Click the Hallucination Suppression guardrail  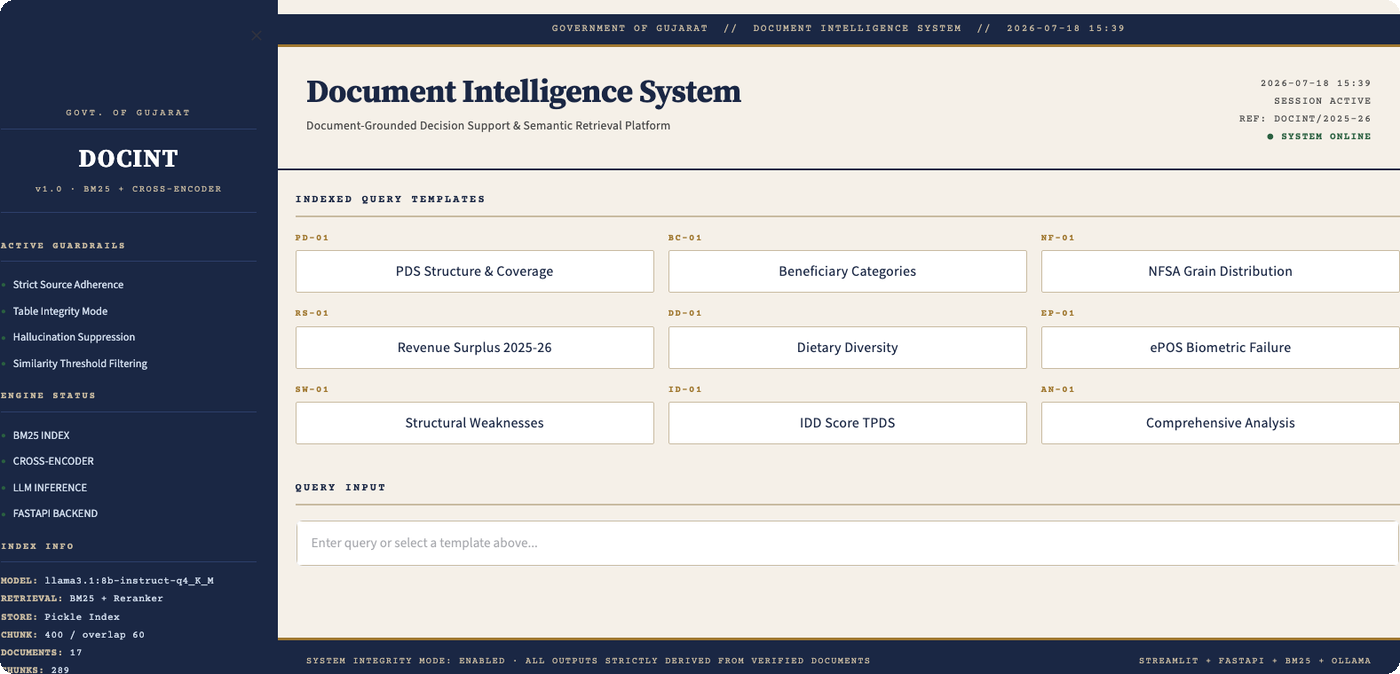74,337
